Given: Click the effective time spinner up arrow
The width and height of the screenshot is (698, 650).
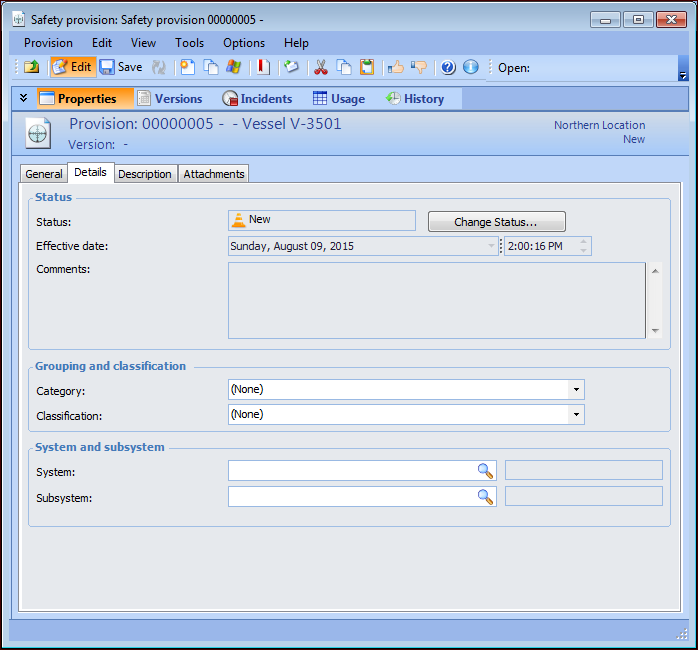Looking at the screenshot, I should pyautogui.click(x=584, y=241).
